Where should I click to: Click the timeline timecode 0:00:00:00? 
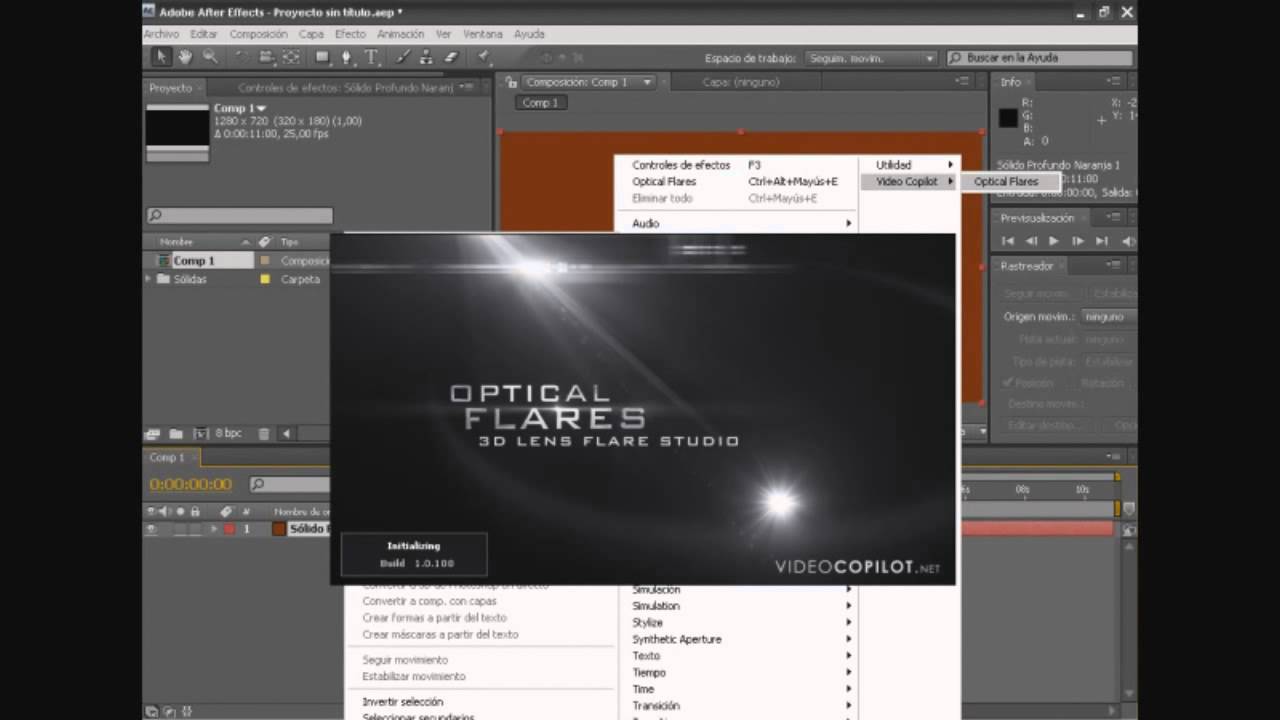(x=190, y=485)
